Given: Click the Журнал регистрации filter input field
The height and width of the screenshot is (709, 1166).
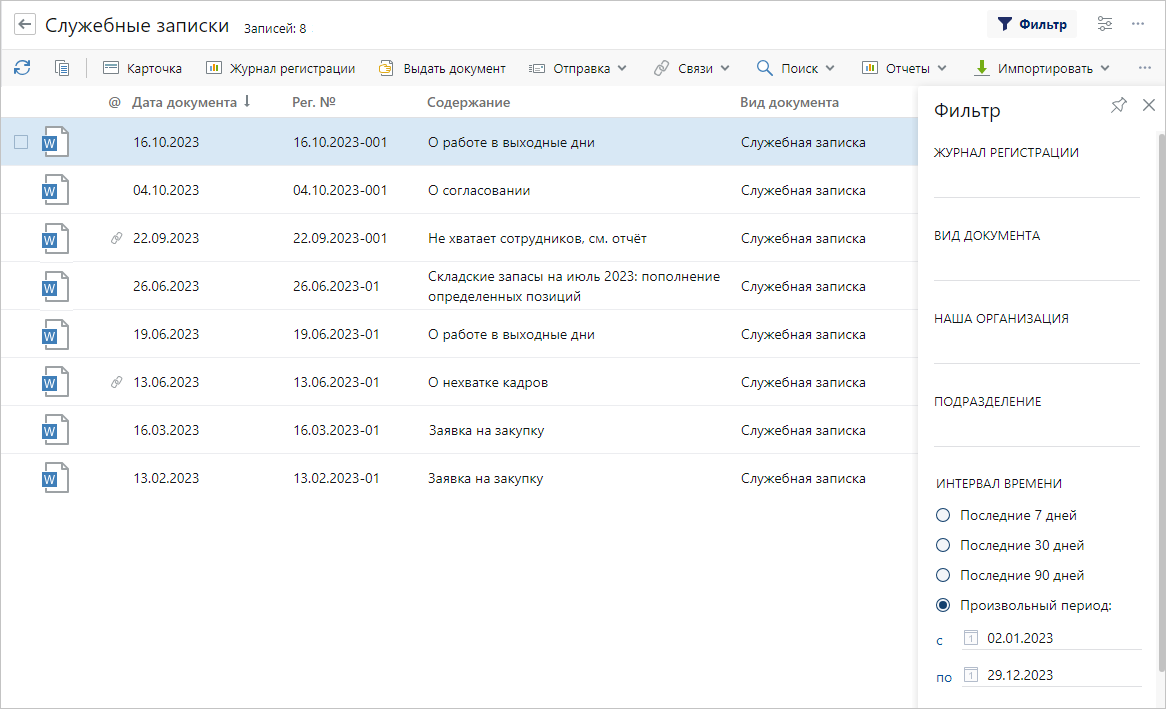Looking at the screenshot, I should 1036,183.
